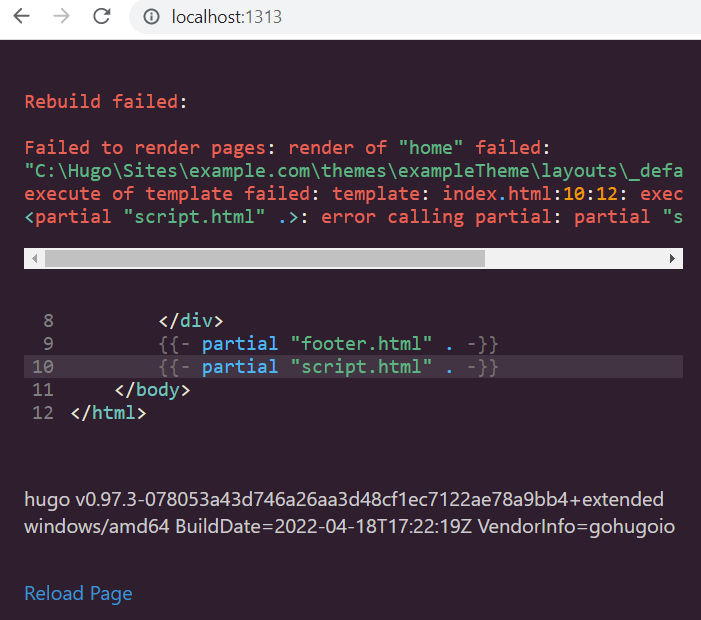Click line 10 partial "script.html" code
The image size is (701, 620).
[328, 367]
